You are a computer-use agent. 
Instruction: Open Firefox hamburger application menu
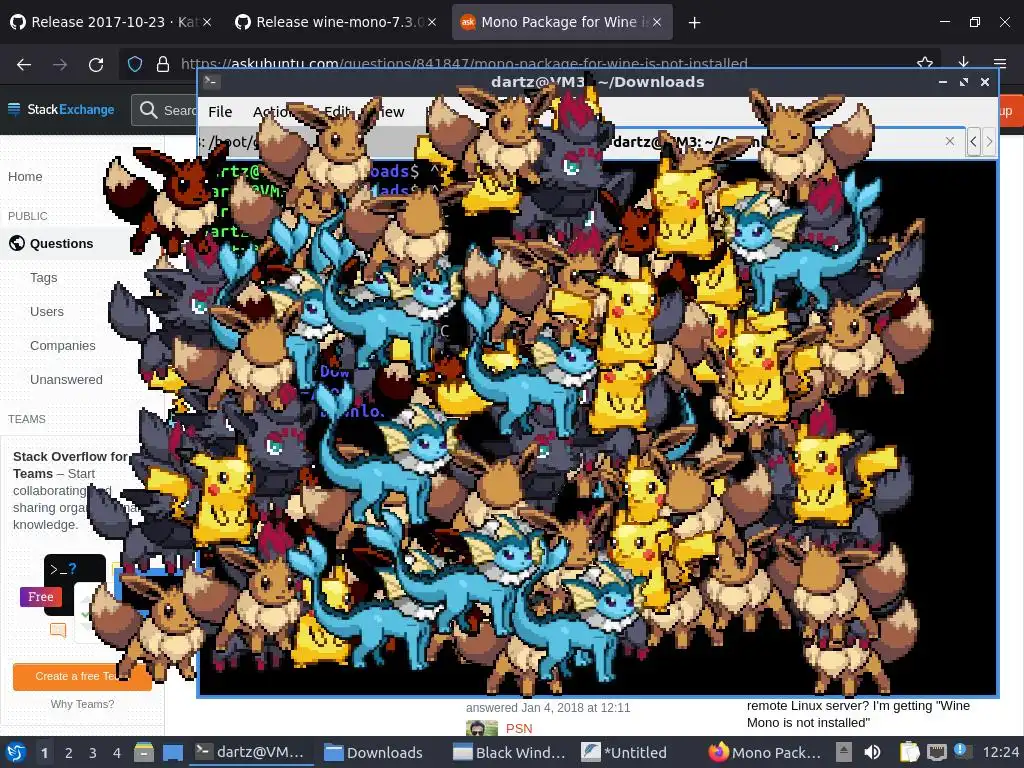[1000, 63]
